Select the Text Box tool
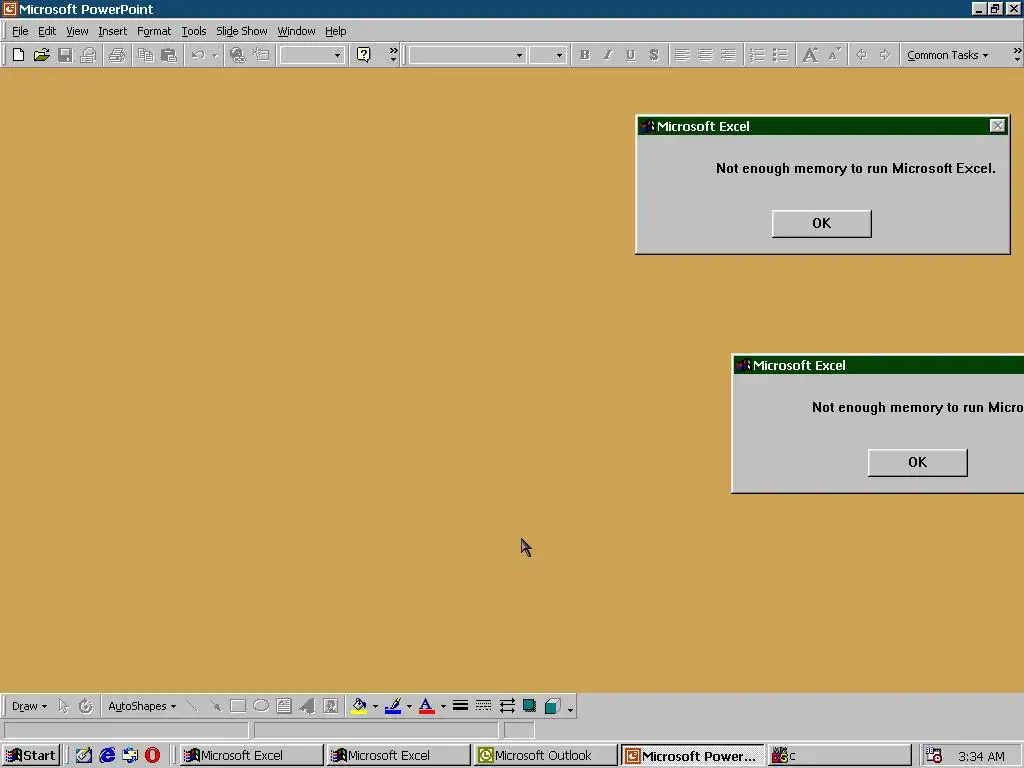This screenshot has height=768, width=1024. 284,706
